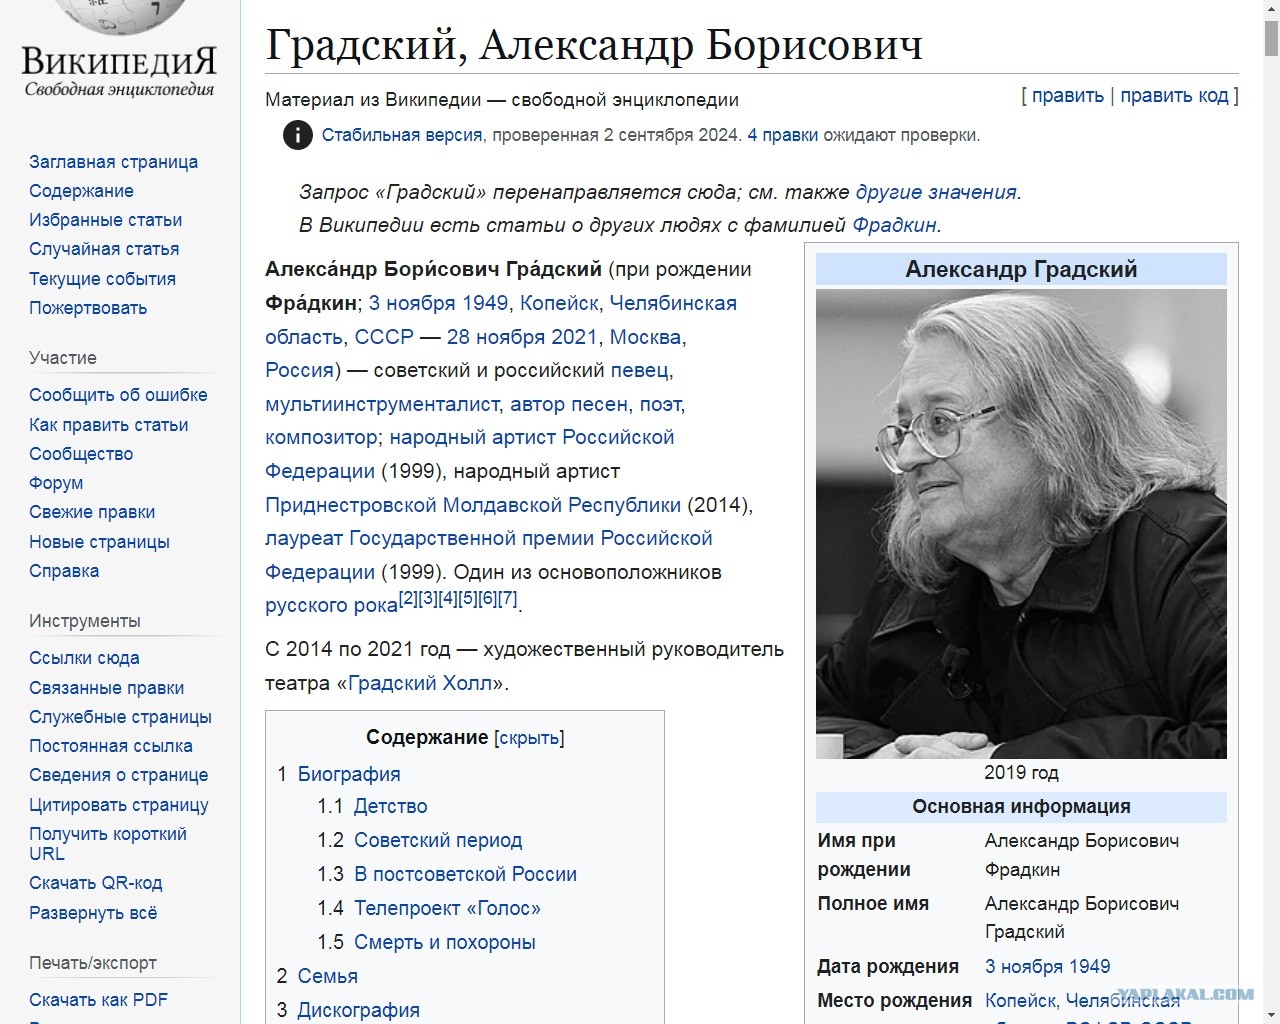Select "Получить короткий URL" tool
The width and height of the screenshot is (1280, 1024).
tap(108, 844)
